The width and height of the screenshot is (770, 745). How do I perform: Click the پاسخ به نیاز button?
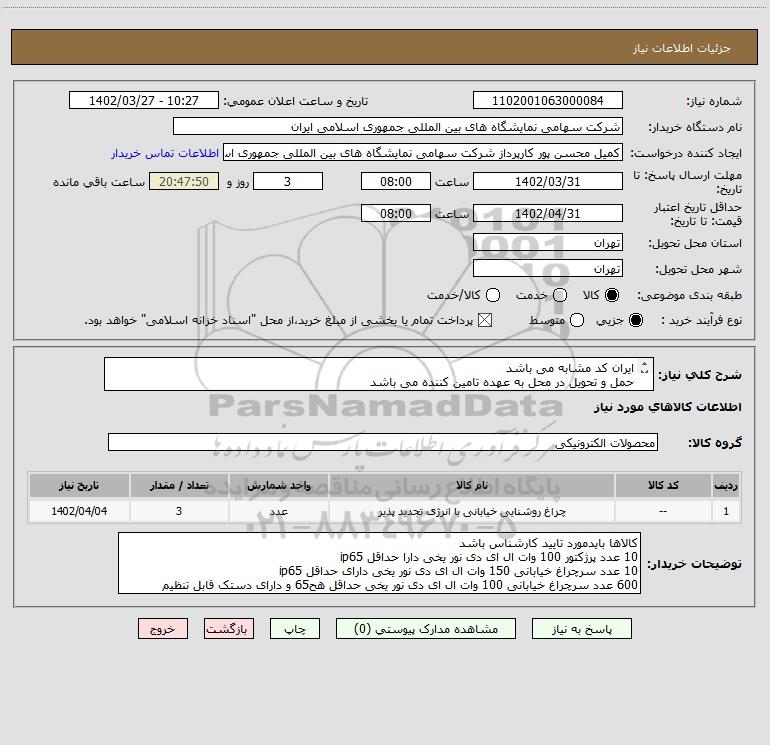point(581,629)
